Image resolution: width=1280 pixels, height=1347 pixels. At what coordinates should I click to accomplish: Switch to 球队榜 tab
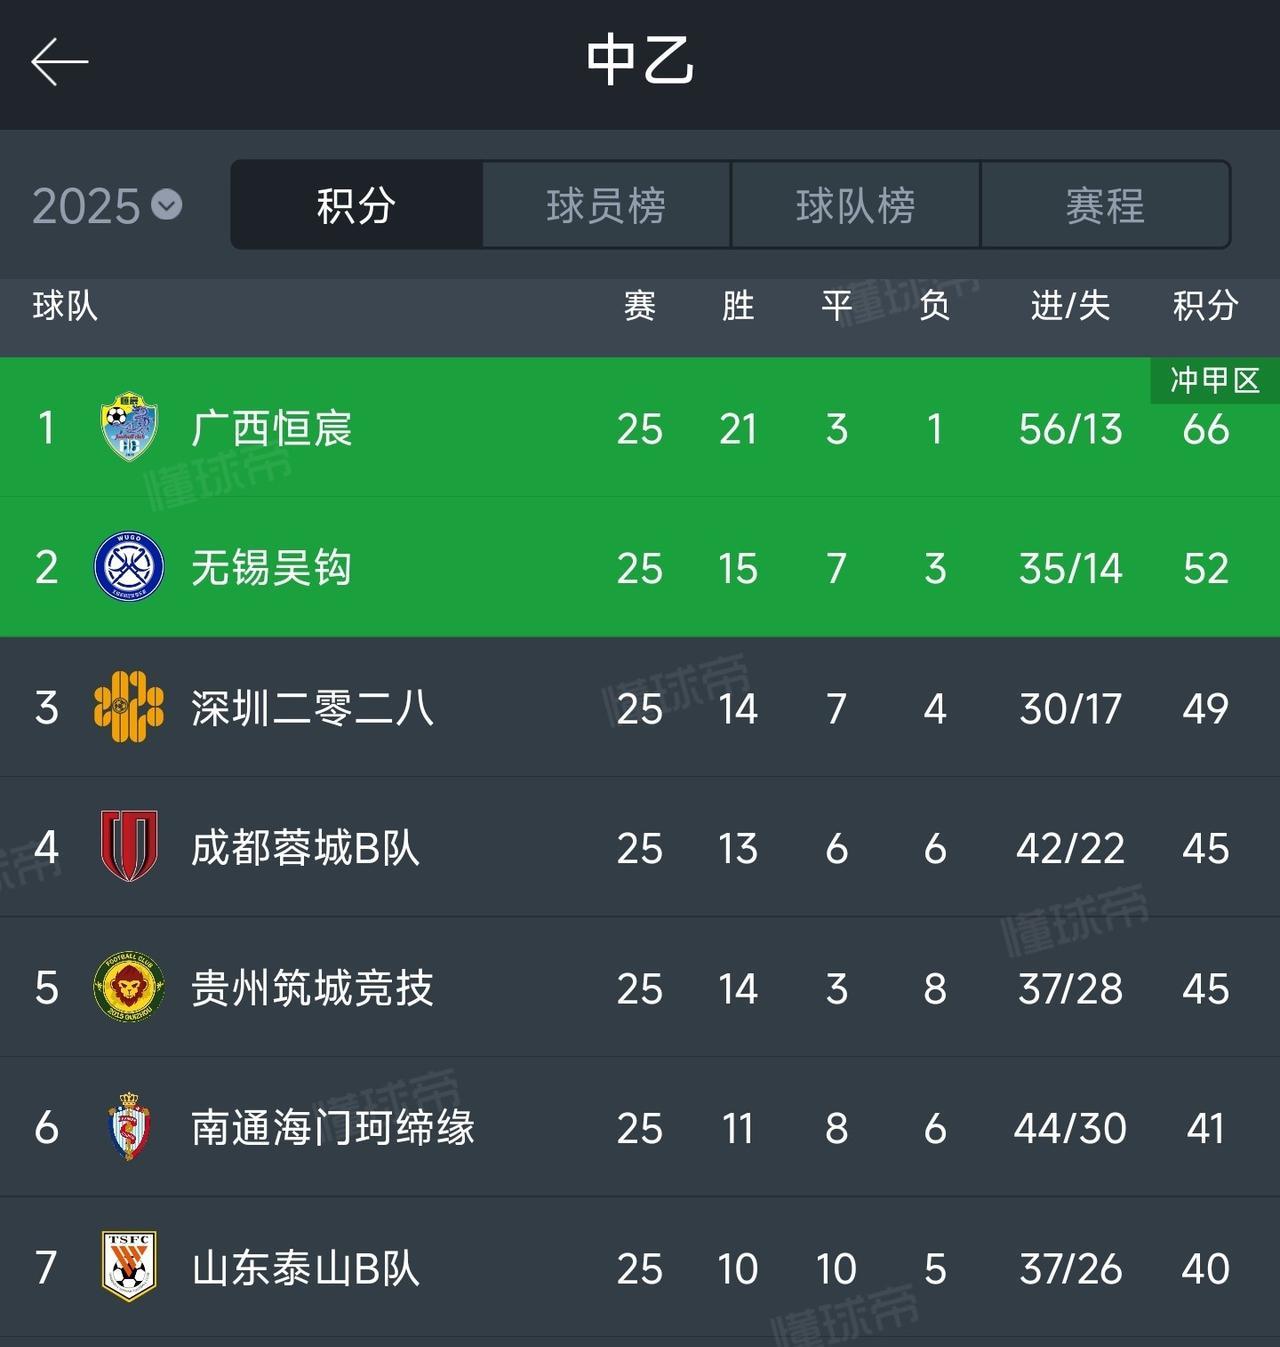[856, 205]
